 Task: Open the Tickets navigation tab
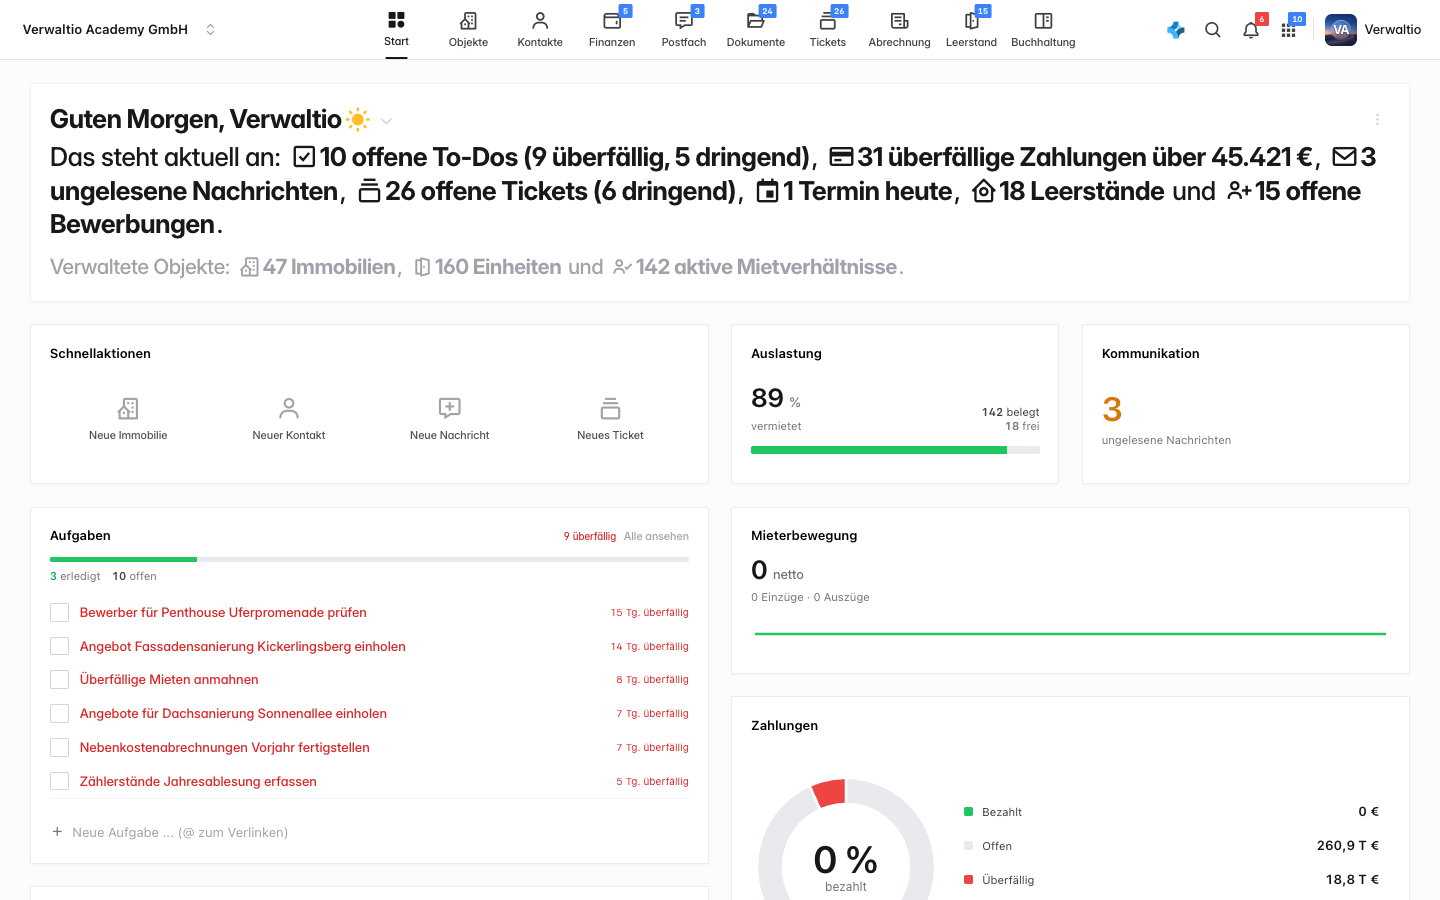pyautogui.click(x=828, y=30)
